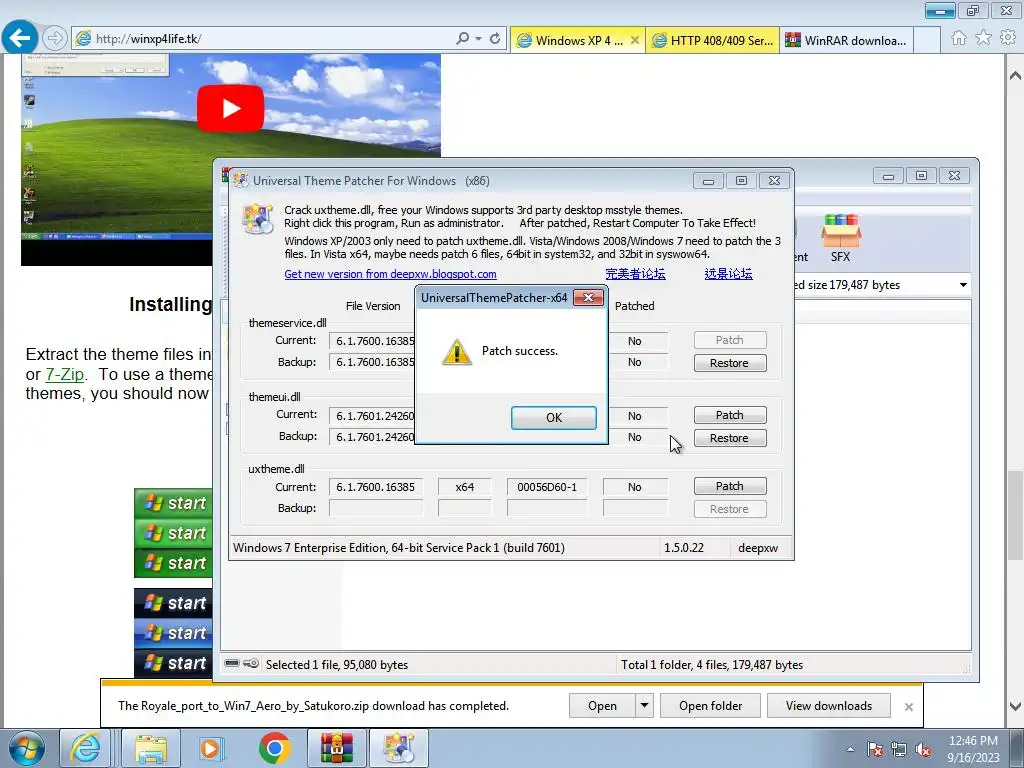Open clock showing 12:46 PM
1024x768 pixels.
(x=973, y=749)
